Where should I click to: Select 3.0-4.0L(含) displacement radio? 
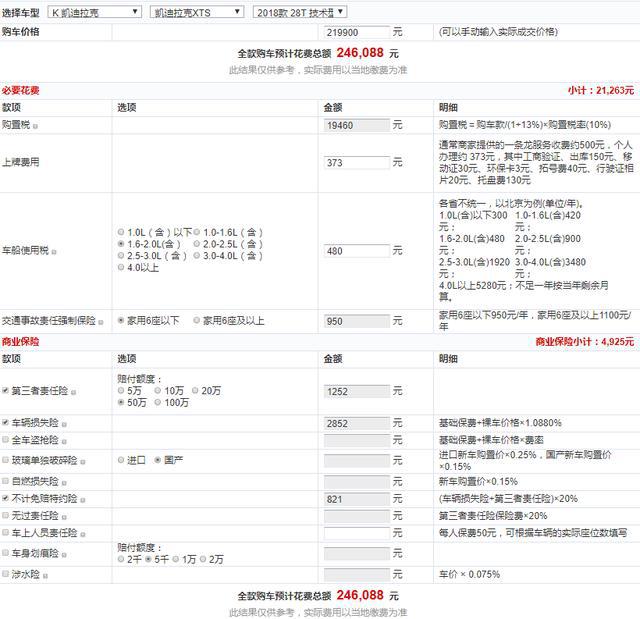point(197,255)
